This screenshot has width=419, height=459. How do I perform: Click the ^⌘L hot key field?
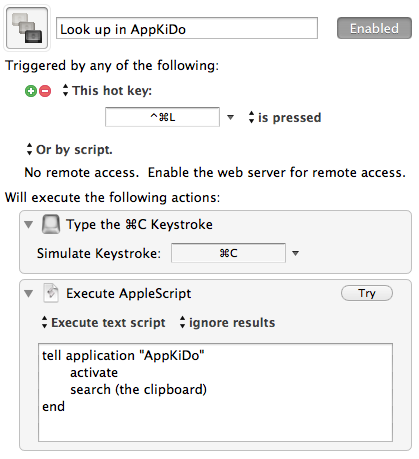point(162,117)
